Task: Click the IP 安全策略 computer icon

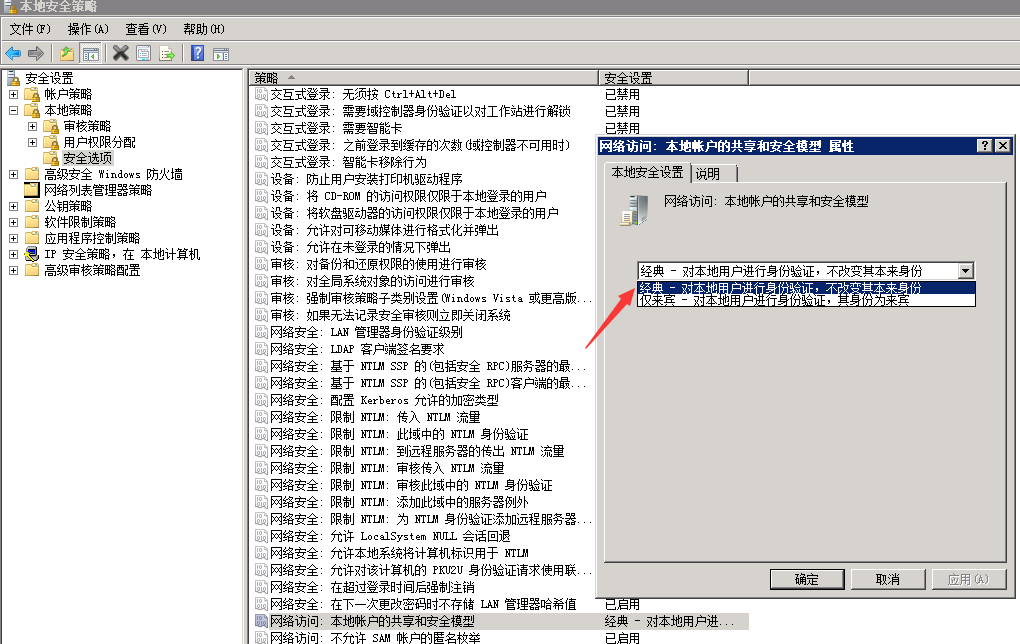Action: (31, 254)
